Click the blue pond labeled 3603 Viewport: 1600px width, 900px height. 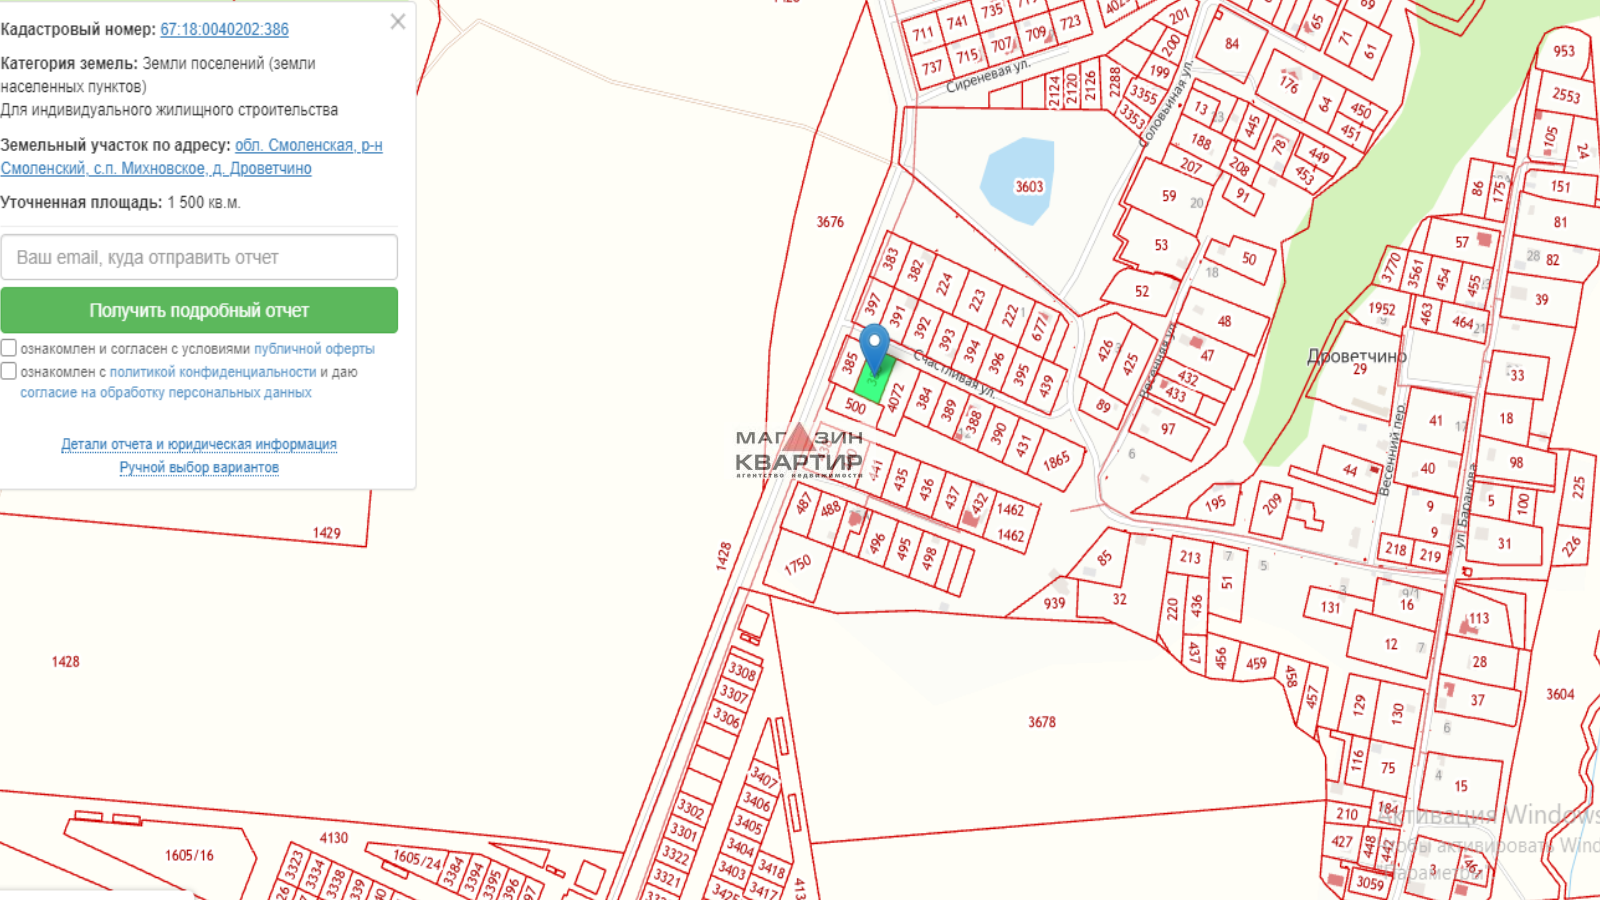(x=1020, y=180)
